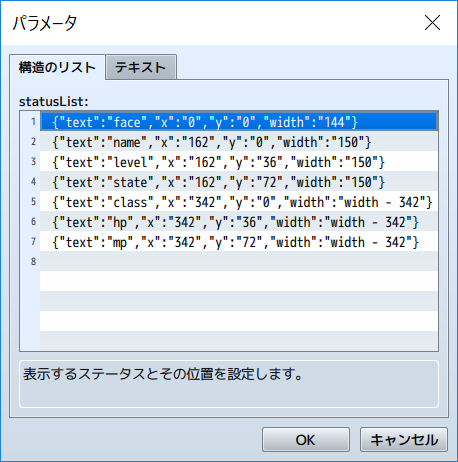Select the "mp" status list row

point(239,241)
